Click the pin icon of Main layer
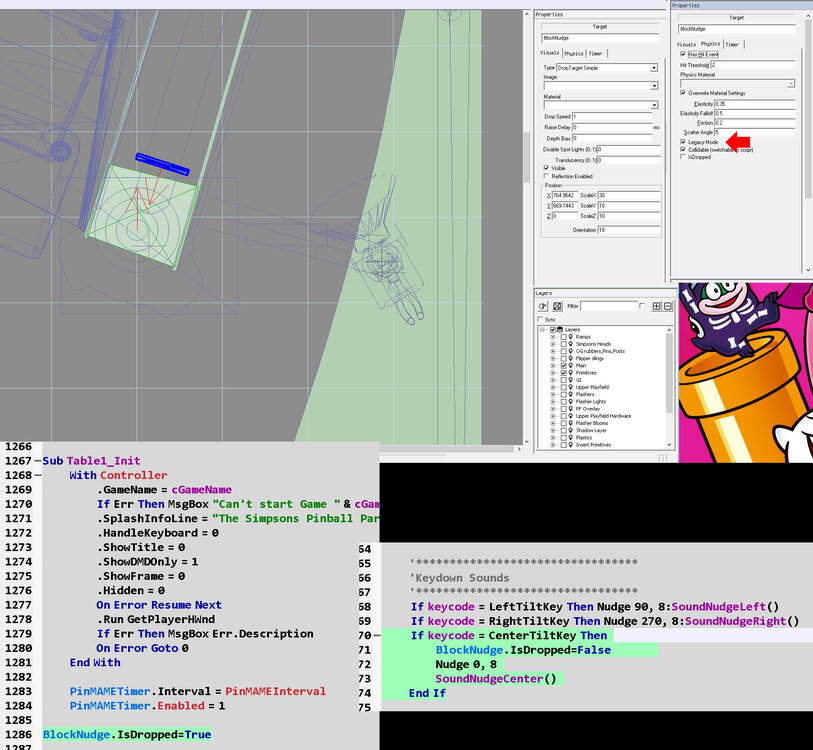The height and width of the screenshot is (750, 813). (x=570, y=366)
